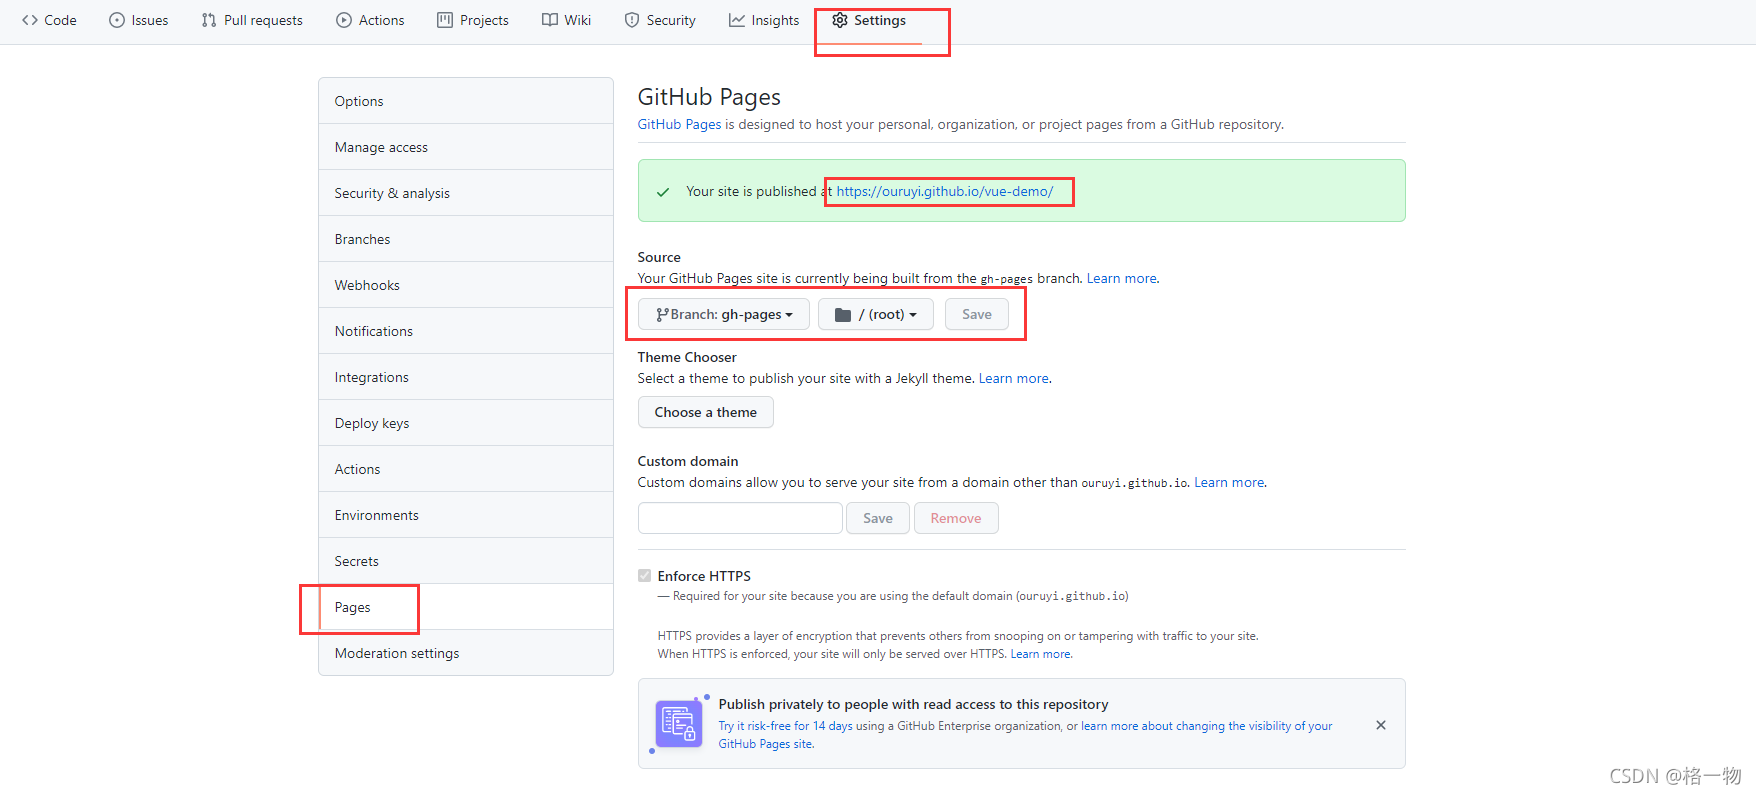Open Learn more link under Theme Chooser
Screen dimensions: 1756x794
[x=1014, y=378]
